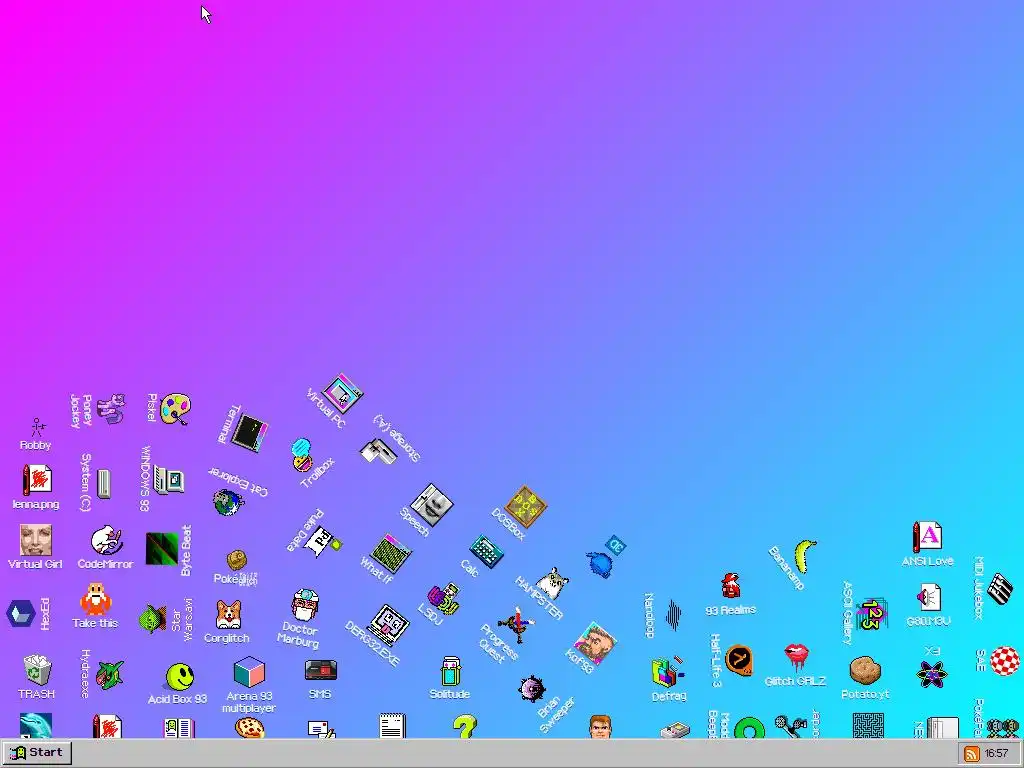
Task: Launch the What If icon
Action: pos(391,554)
